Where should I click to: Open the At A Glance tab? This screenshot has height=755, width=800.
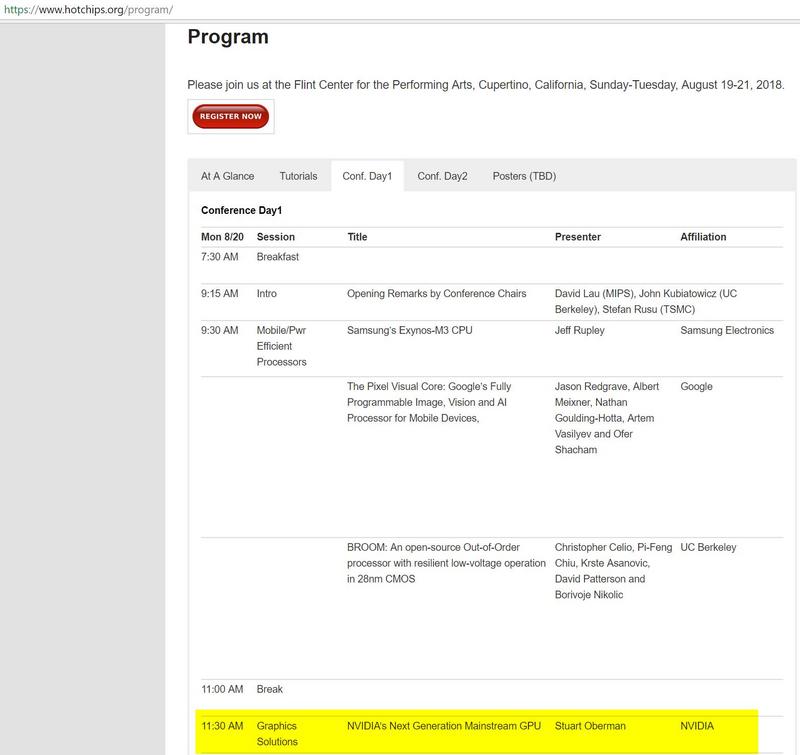[228, 176]
